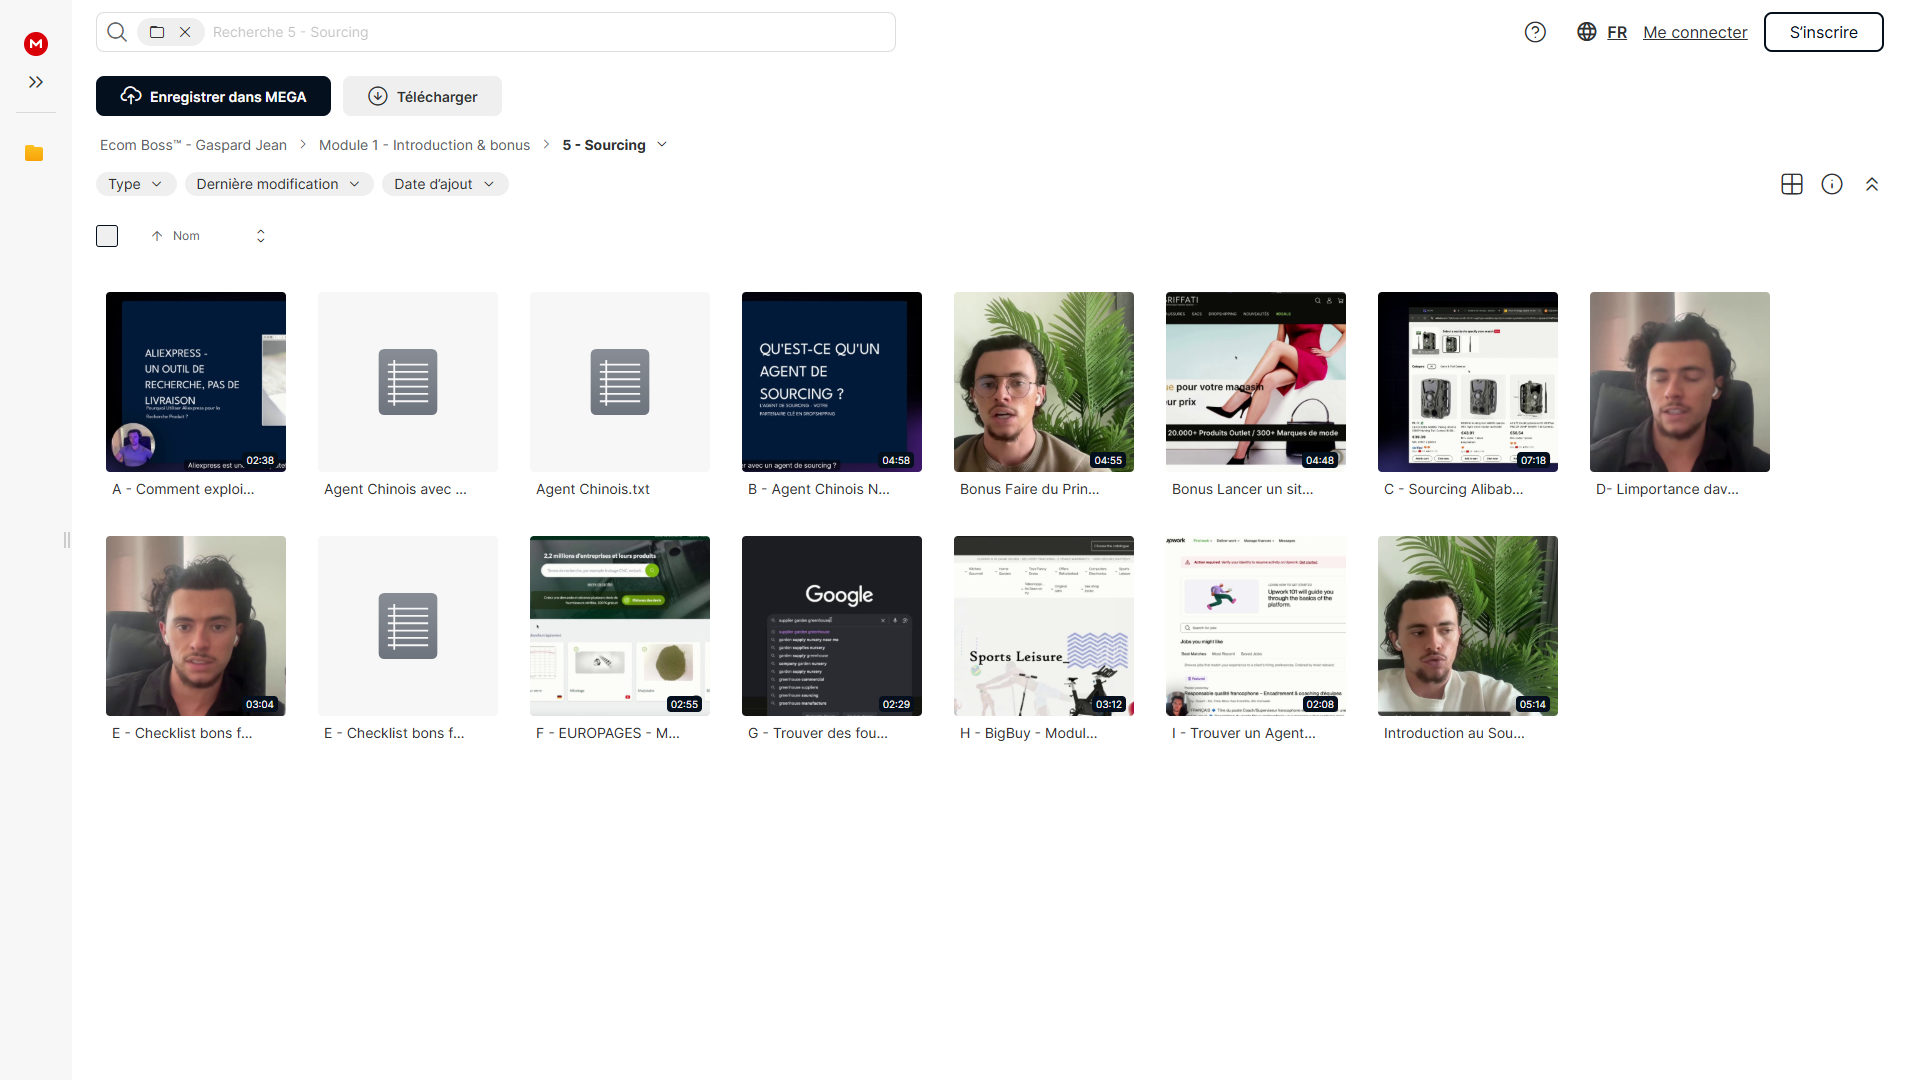Open D- Limportance dav... video thumbnail
This screenshot has width=1920, height=1080.
(x=1680, y=382)
